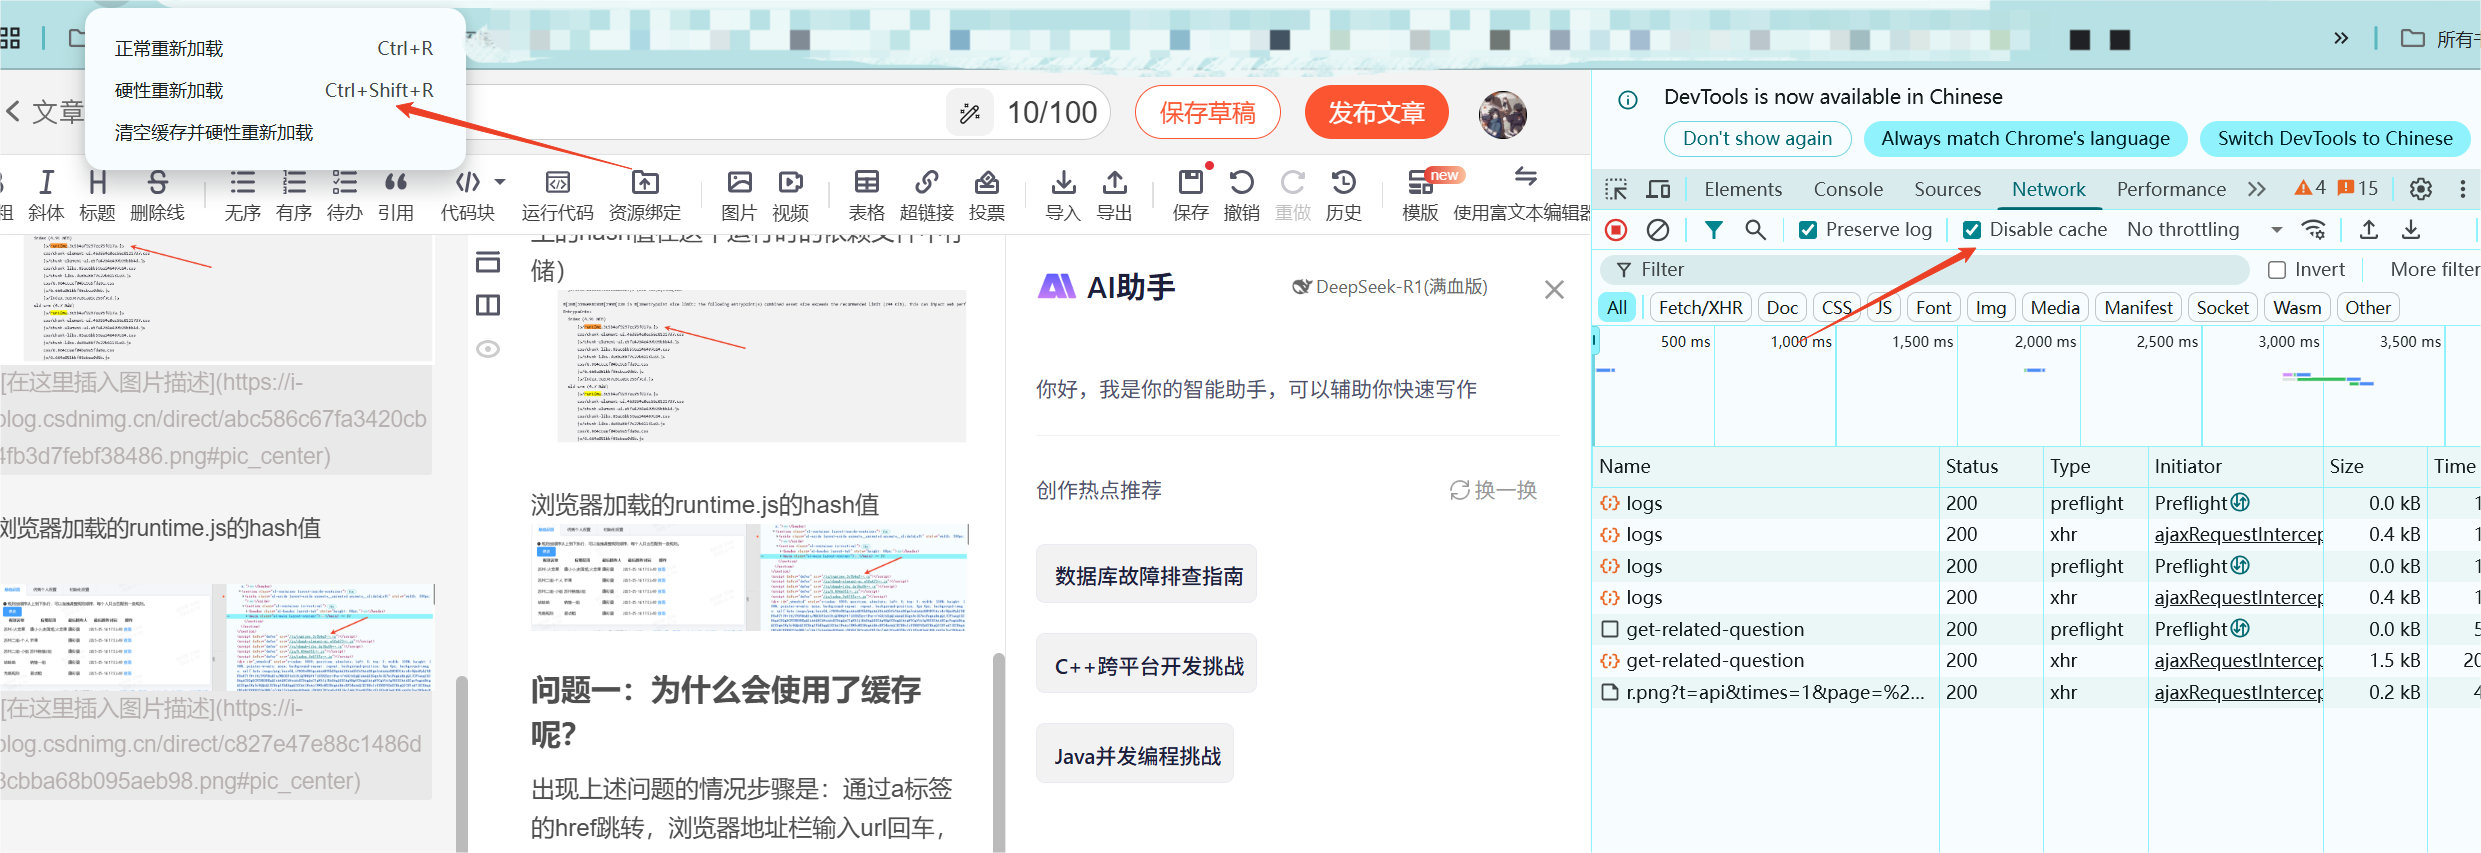This screenshot has width=2481, height=853.
Task: Switch to rich text editor (使用富文本编辑器)
Action: pos(1521,195)
